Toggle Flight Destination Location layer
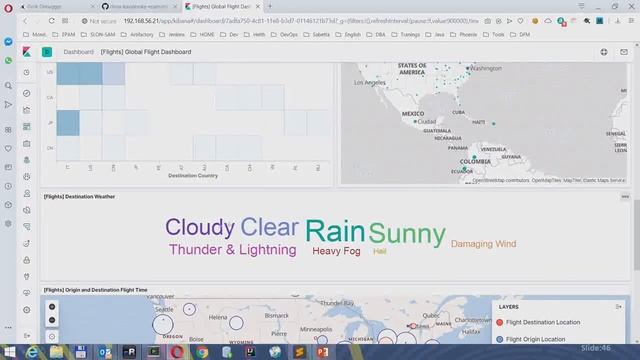Image resolution: width=640 pixels, height=360 pixels. tap(539, 322)
